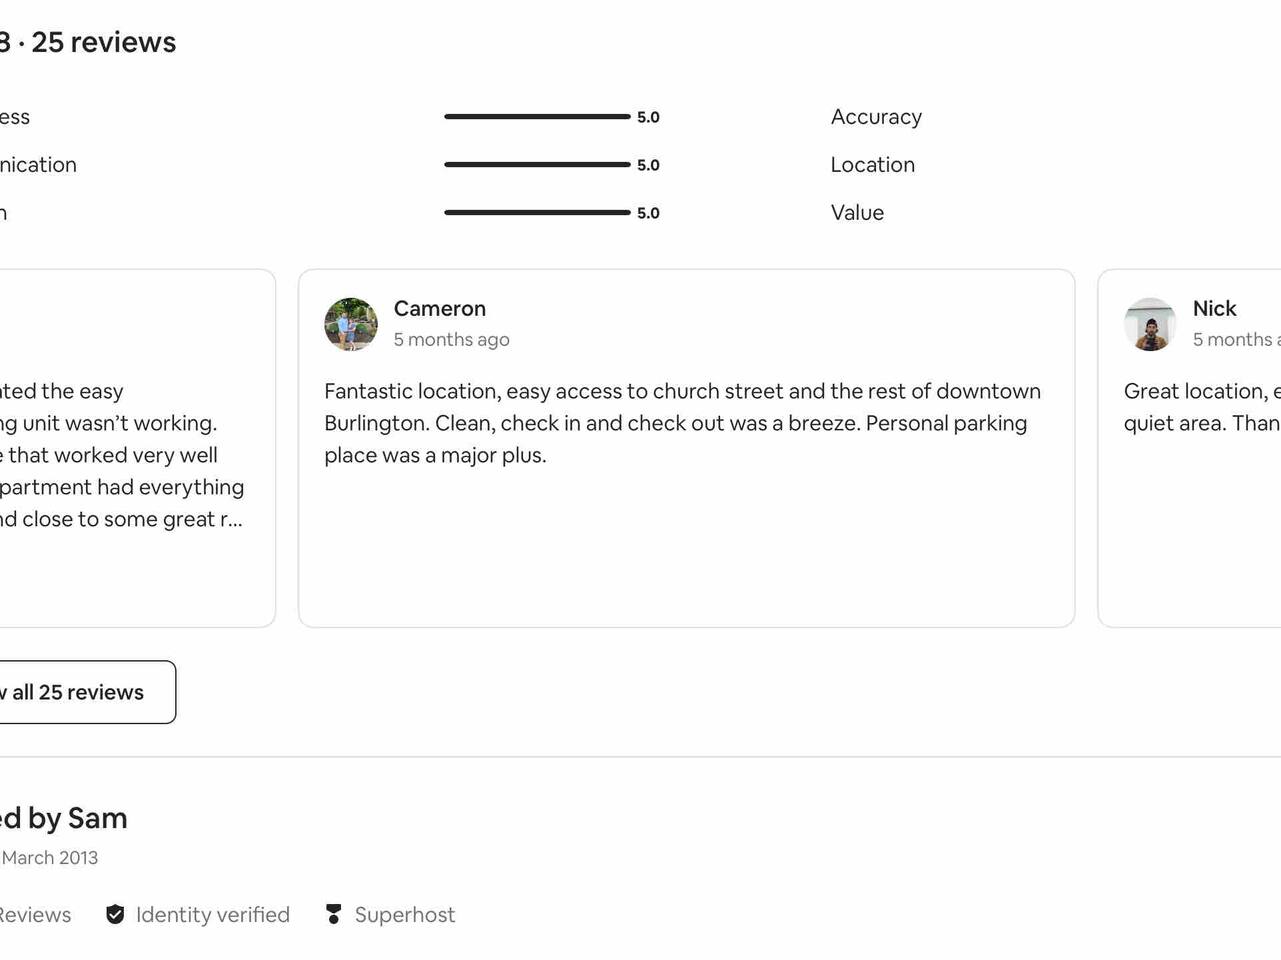Click the top 5.0 rating bar
This screenshot has width=1281, height=960.
point(537,117)
